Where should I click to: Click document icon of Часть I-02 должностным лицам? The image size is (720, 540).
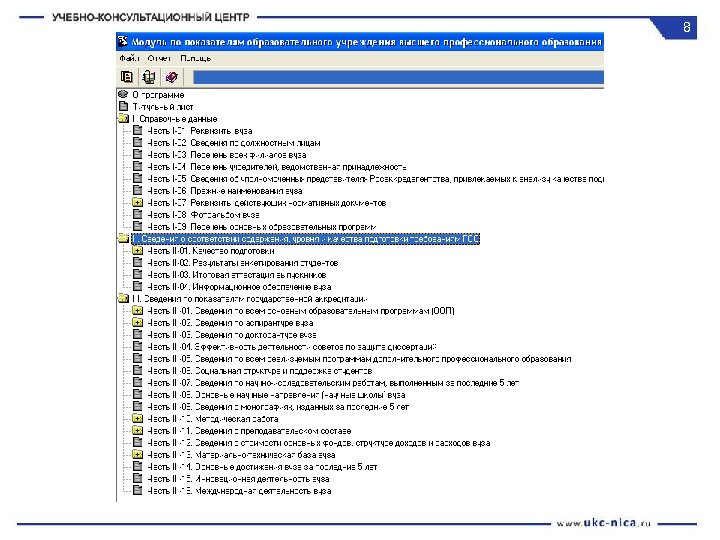137,142
